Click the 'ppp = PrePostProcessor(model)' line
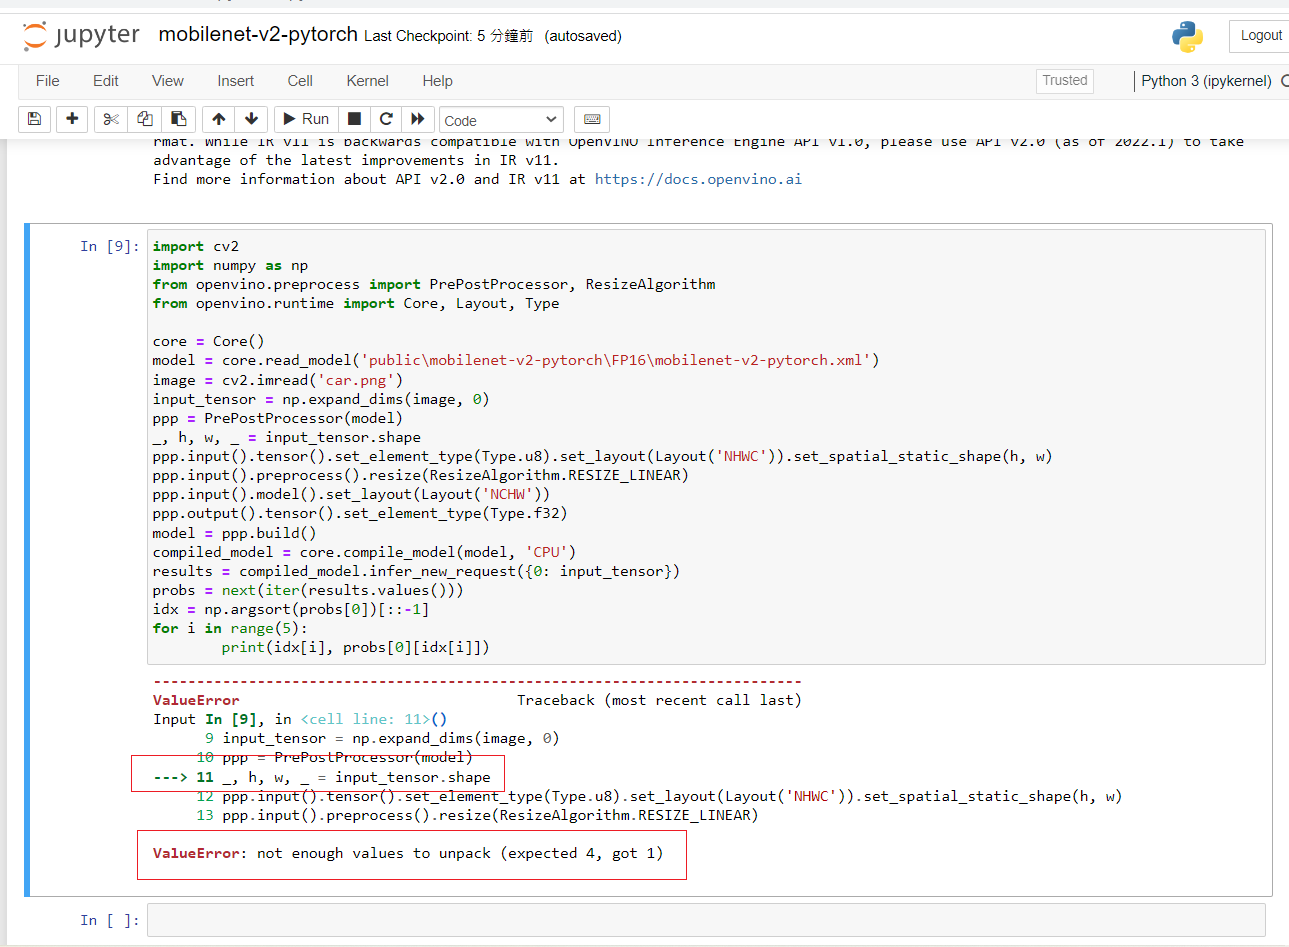 (x=278, y=418)
